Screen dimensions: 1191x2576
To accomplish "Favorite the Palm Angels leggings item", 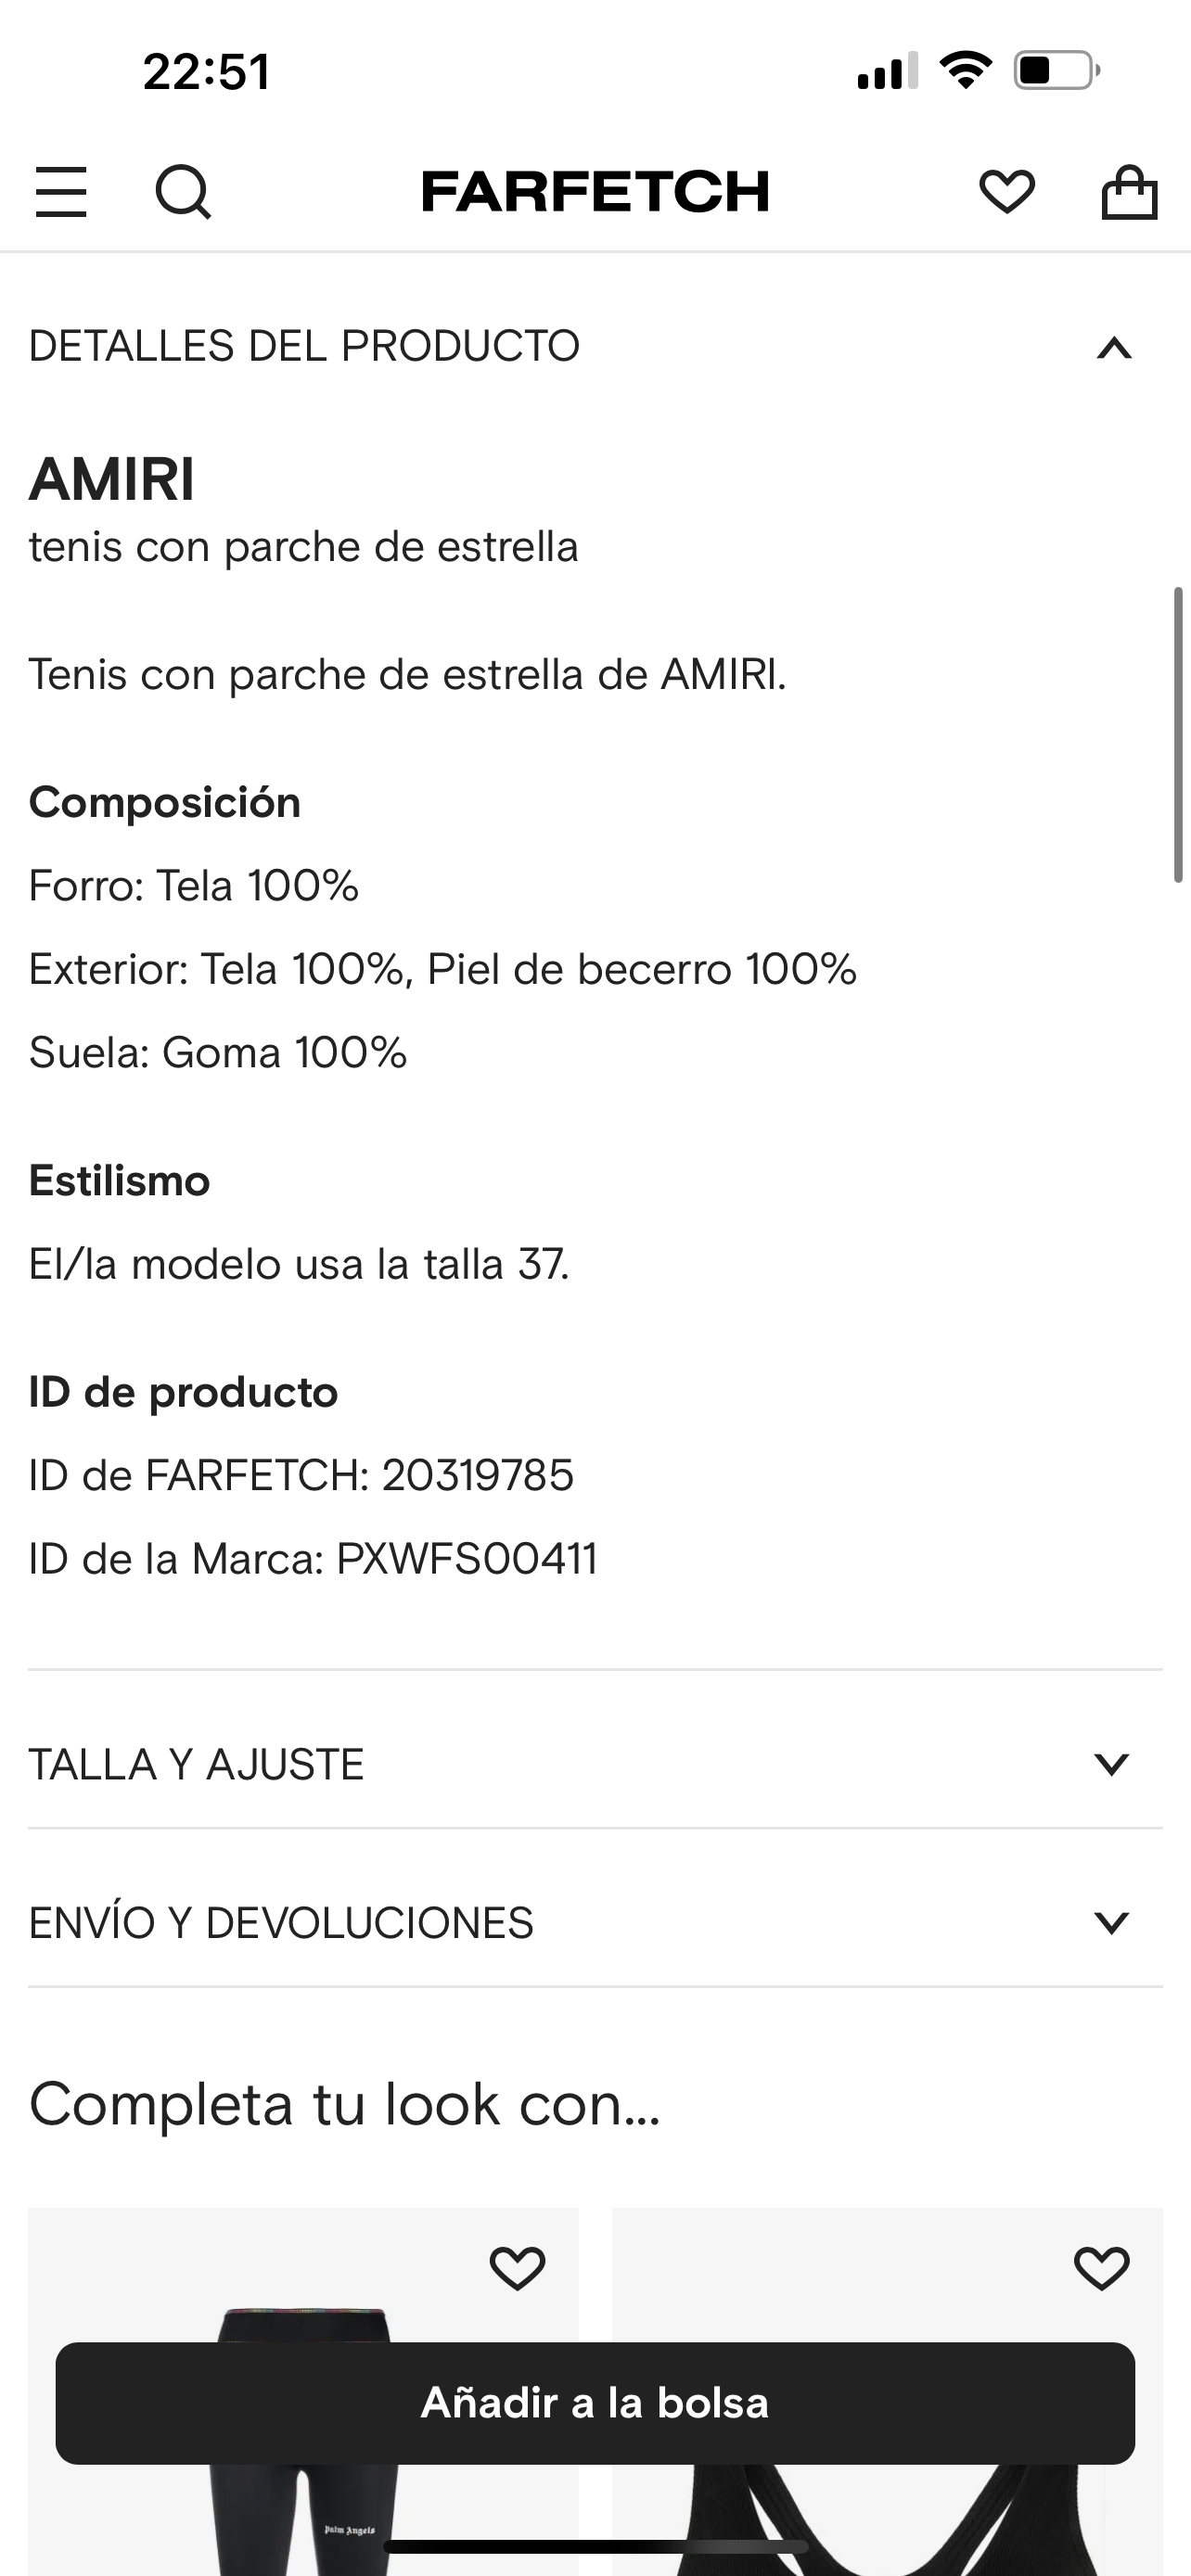I will click(x=517, y=2267).
